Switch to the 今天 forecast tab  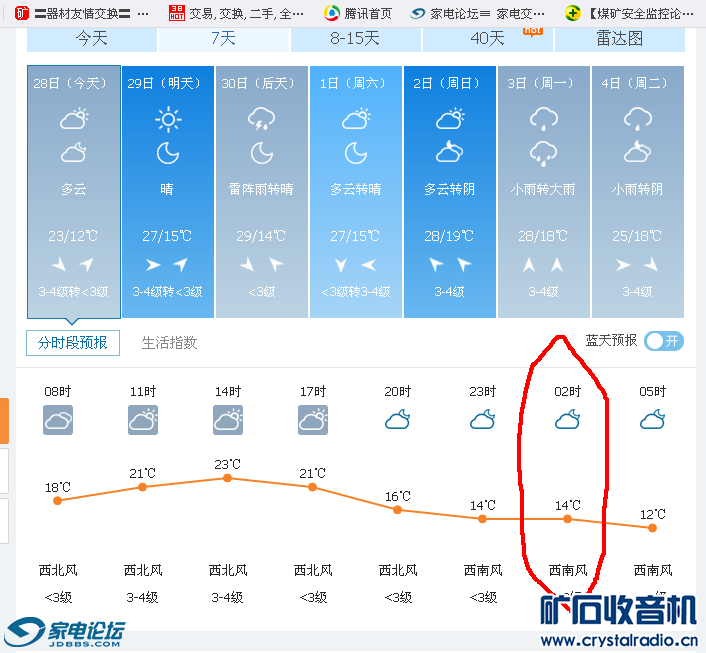click(x=92, y=39)
